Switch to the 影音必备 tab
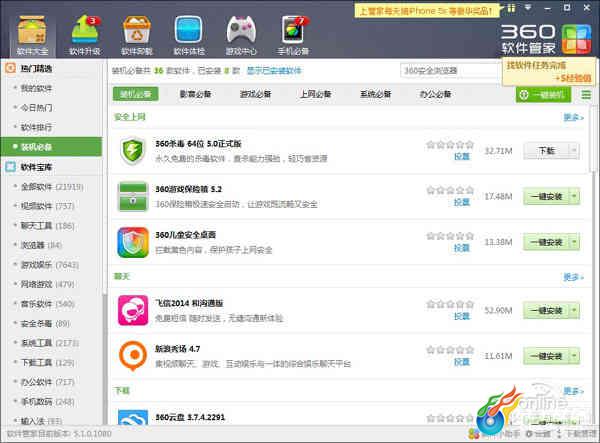Image resolution: width=600 pixels, height=443 pixels. pyautogui.click(x=196, y=94)
